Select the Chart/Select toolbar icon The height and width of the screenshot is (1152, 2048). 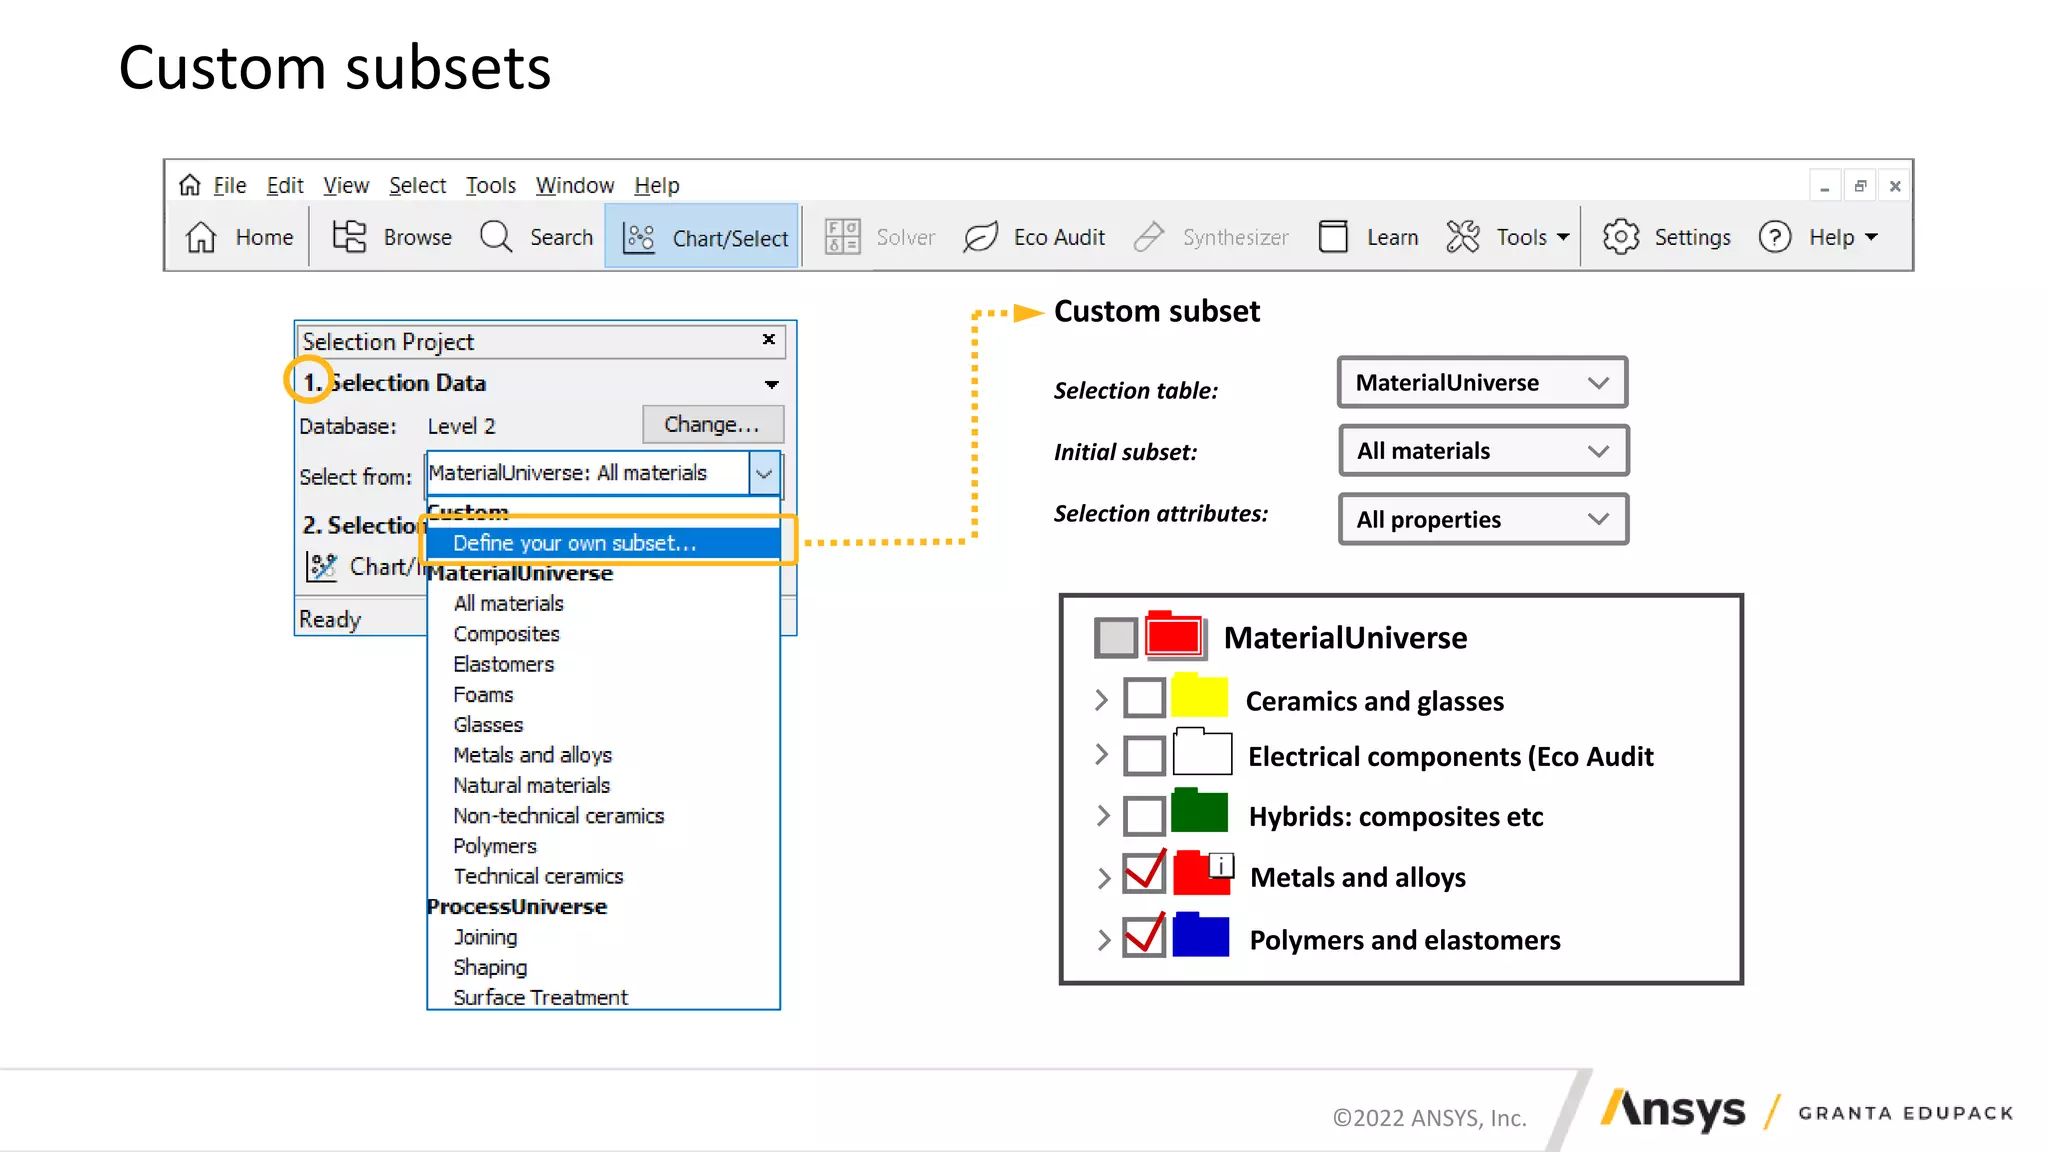639,238
